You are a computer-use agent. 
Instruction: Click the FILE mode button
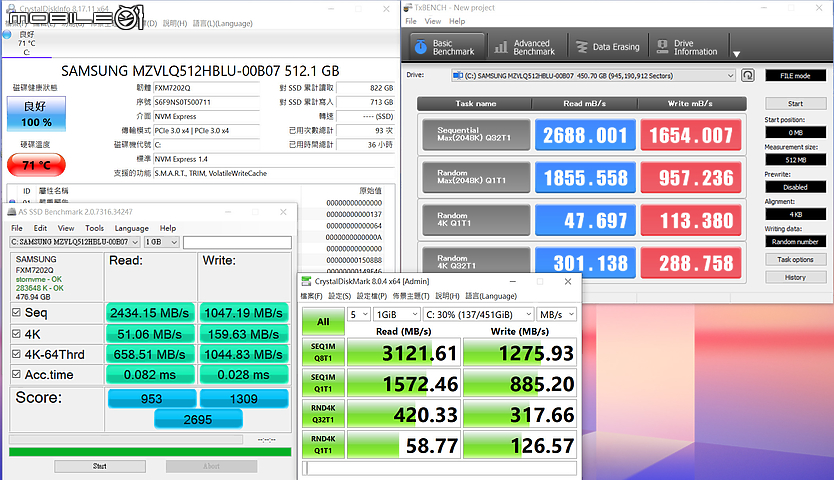click(795, 76)
